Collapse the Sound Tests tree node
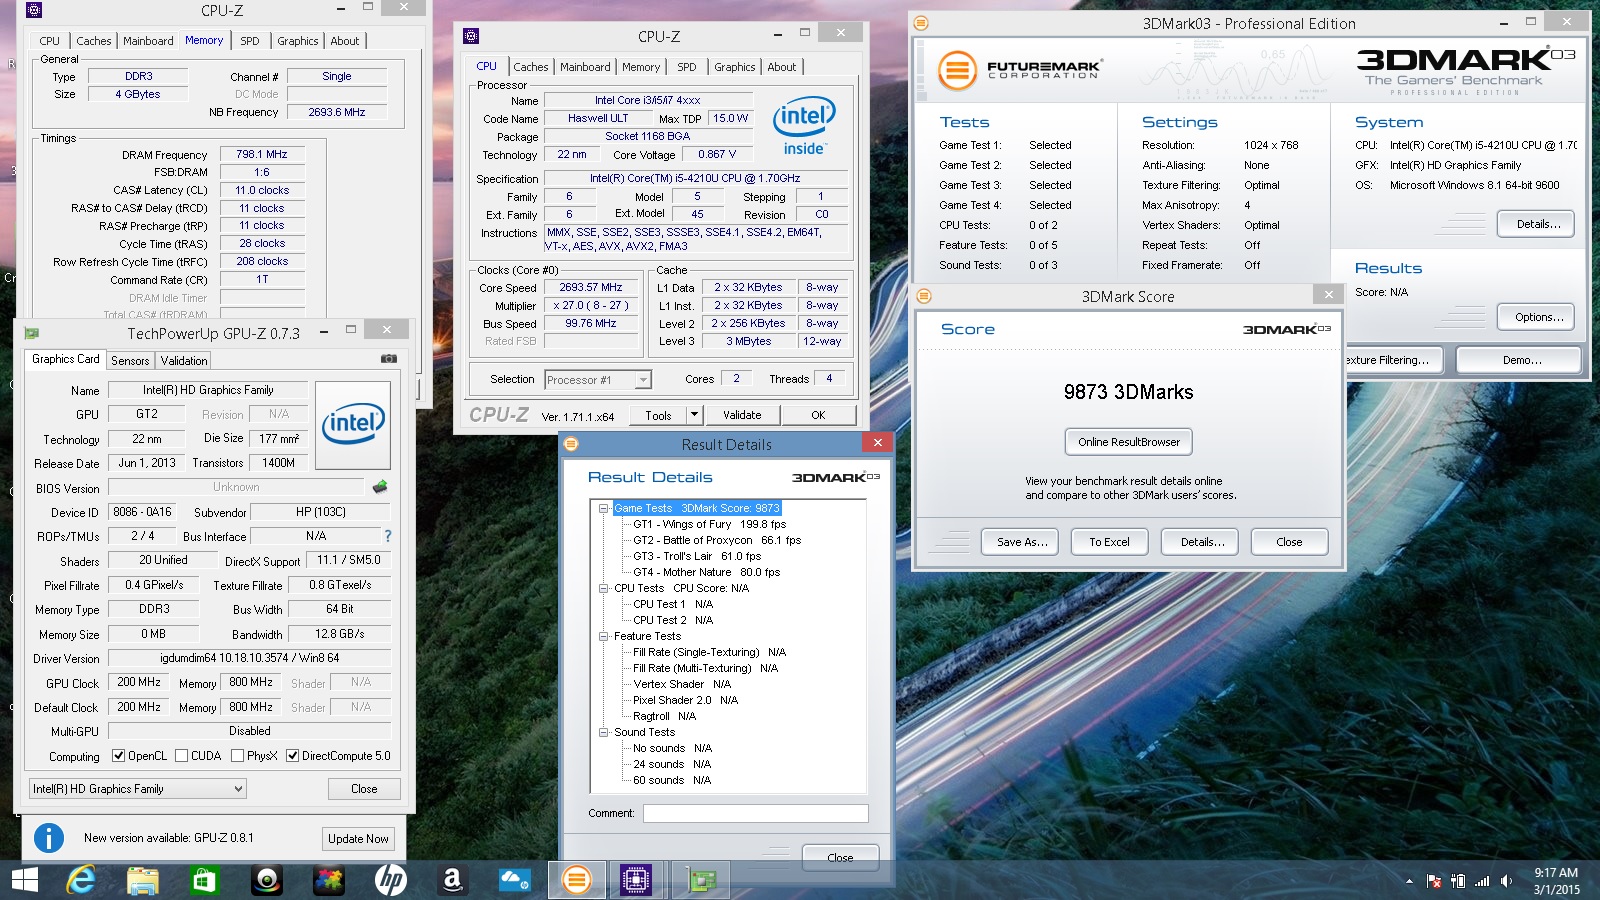1600x900 pixels. pos(604,732)
